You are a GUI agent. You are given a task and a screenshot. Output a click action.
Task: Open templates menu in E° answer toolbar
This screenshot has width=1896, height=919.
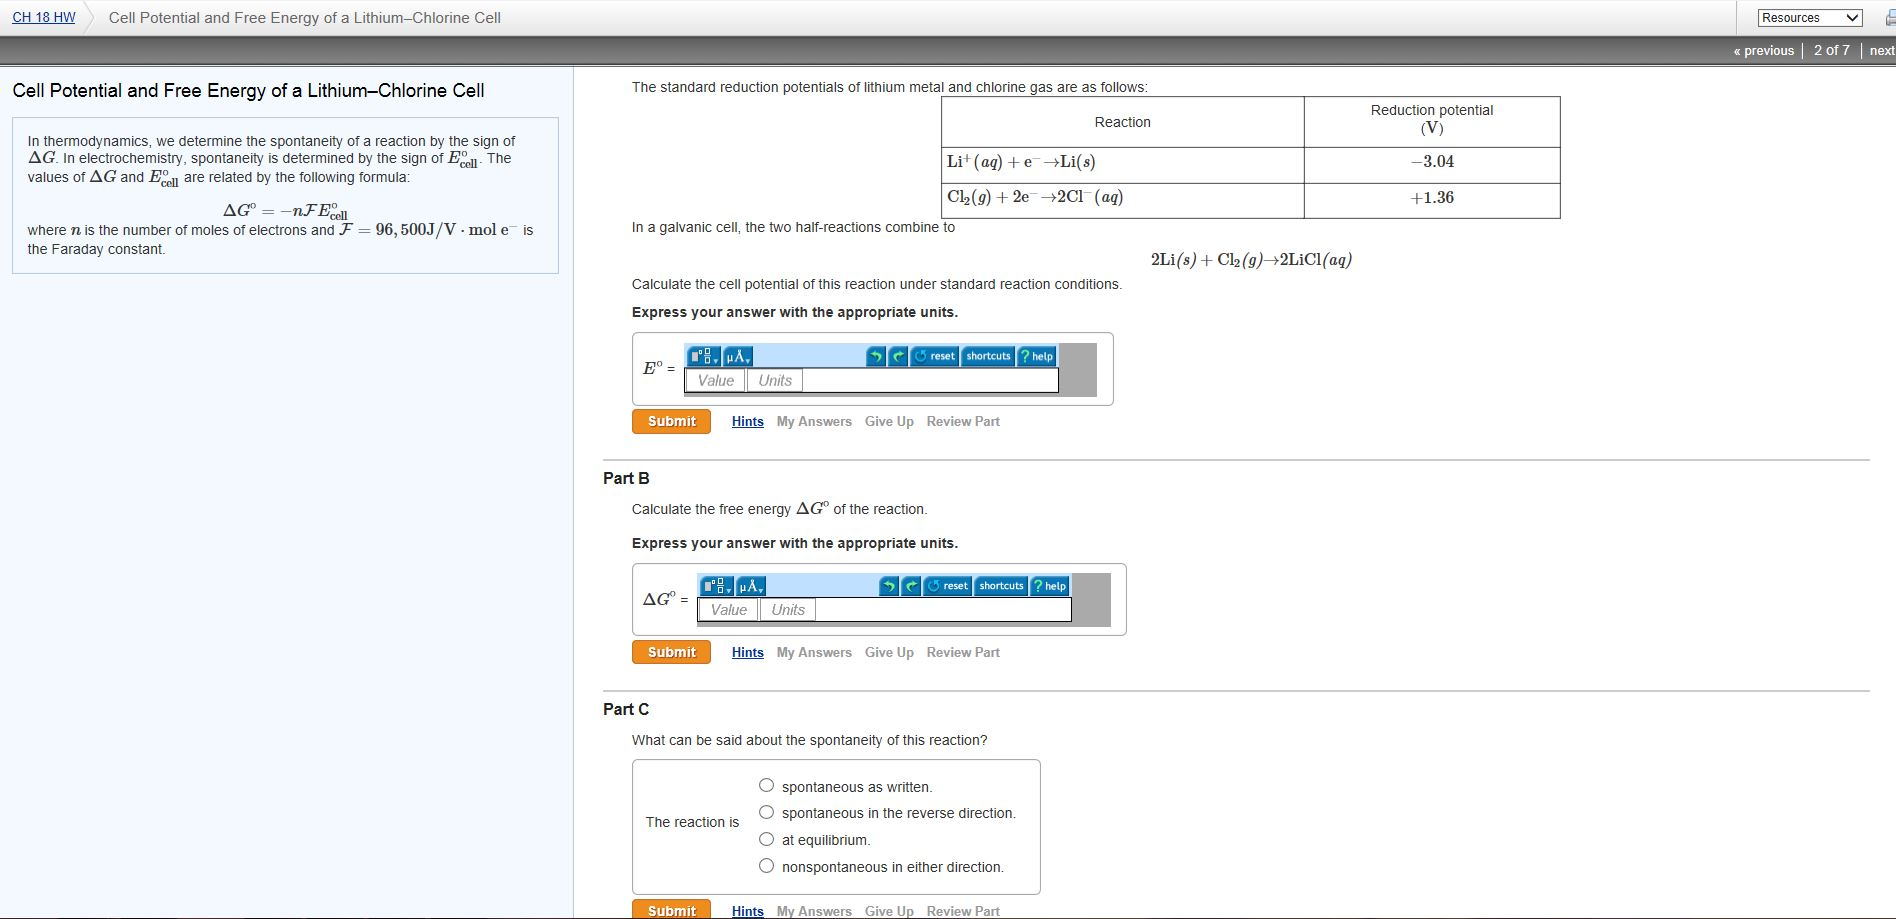pyautogui.click(x=704, y=356)
